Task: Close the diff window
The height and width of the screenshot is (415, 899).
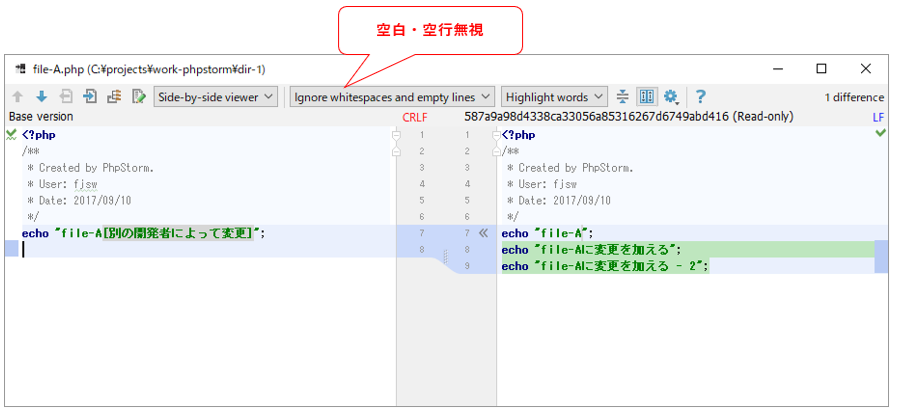Action: (866, 69)
